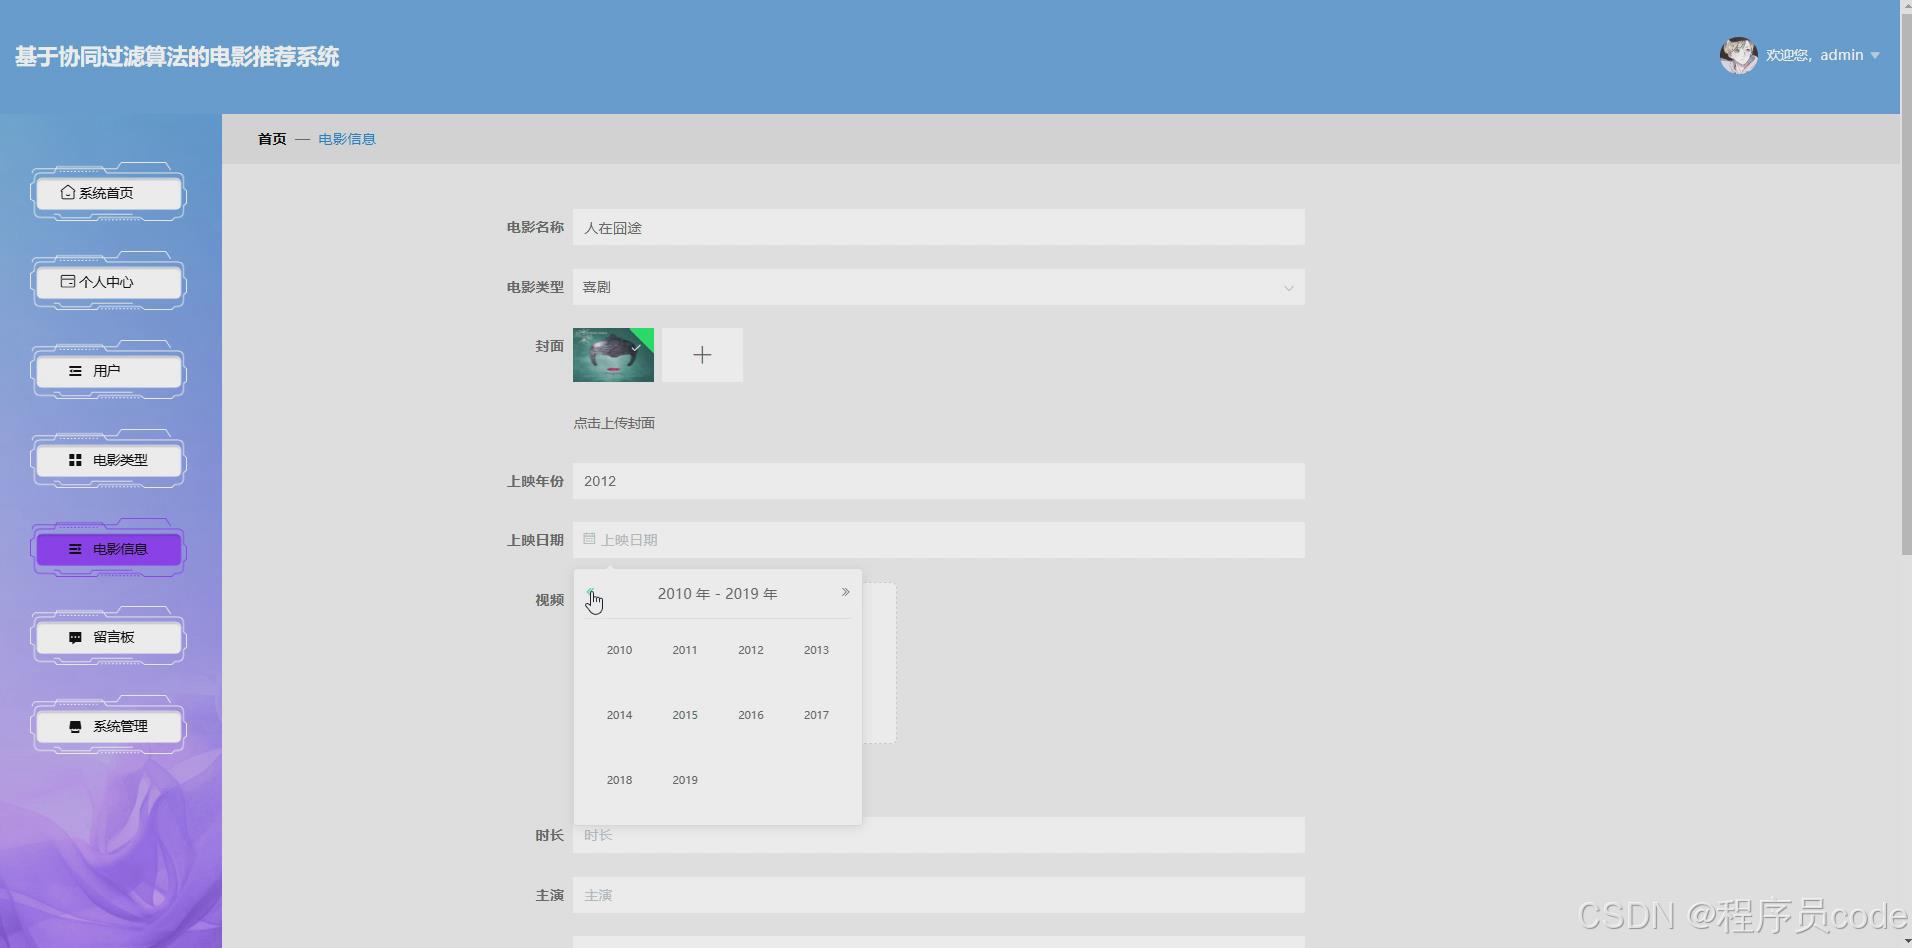Screen dimensions: 1912x948
Task: Go to next decade in year picker
Action: (845, 593)
